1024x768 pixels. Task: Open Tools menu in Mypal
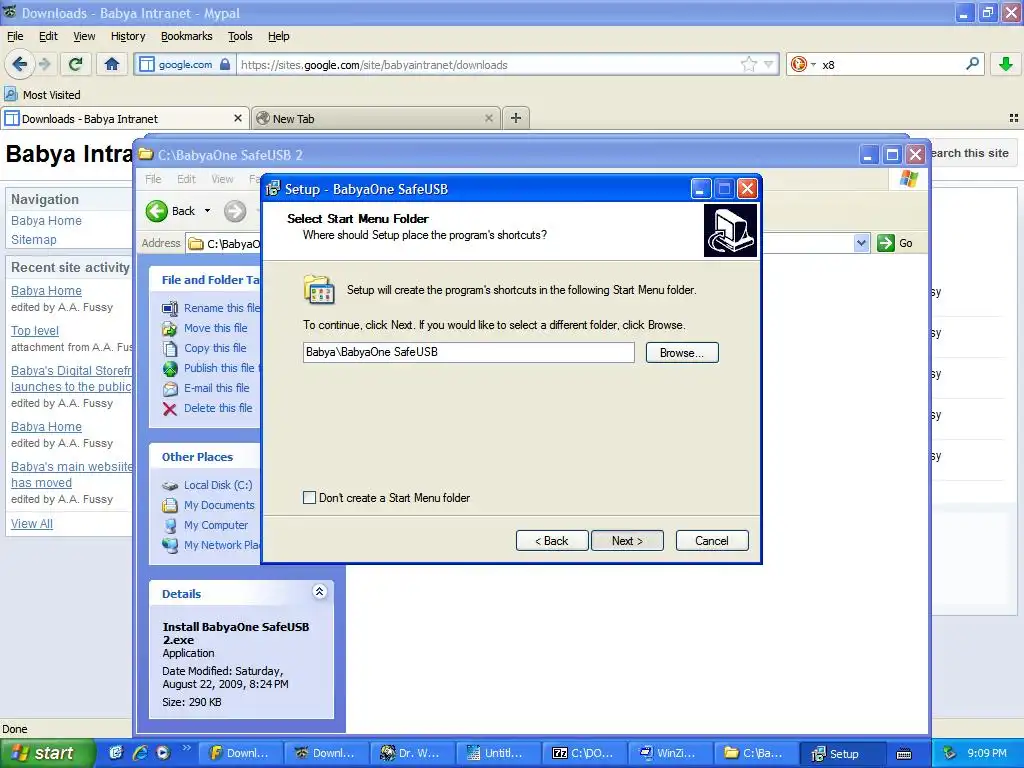240,36
